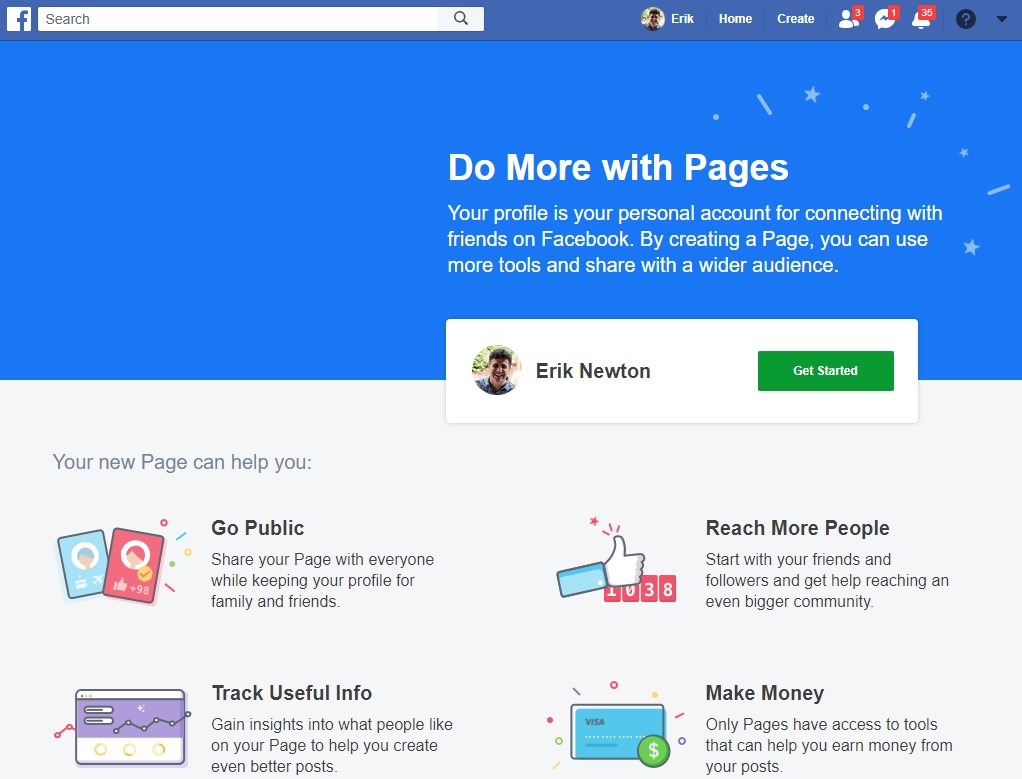The width and height of the screenshot is (1022, 779).
Task: Click the Do More with Pages title
Action: point(618,168)
